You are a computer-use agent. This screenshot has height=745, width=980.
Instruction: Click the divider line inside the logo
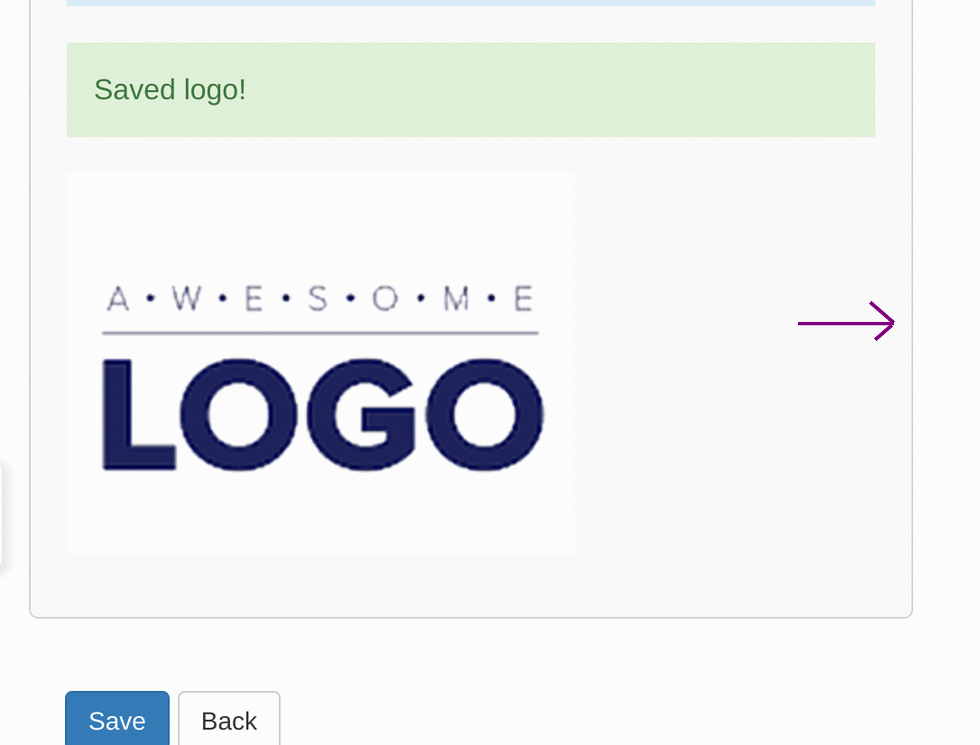[320, 333]
